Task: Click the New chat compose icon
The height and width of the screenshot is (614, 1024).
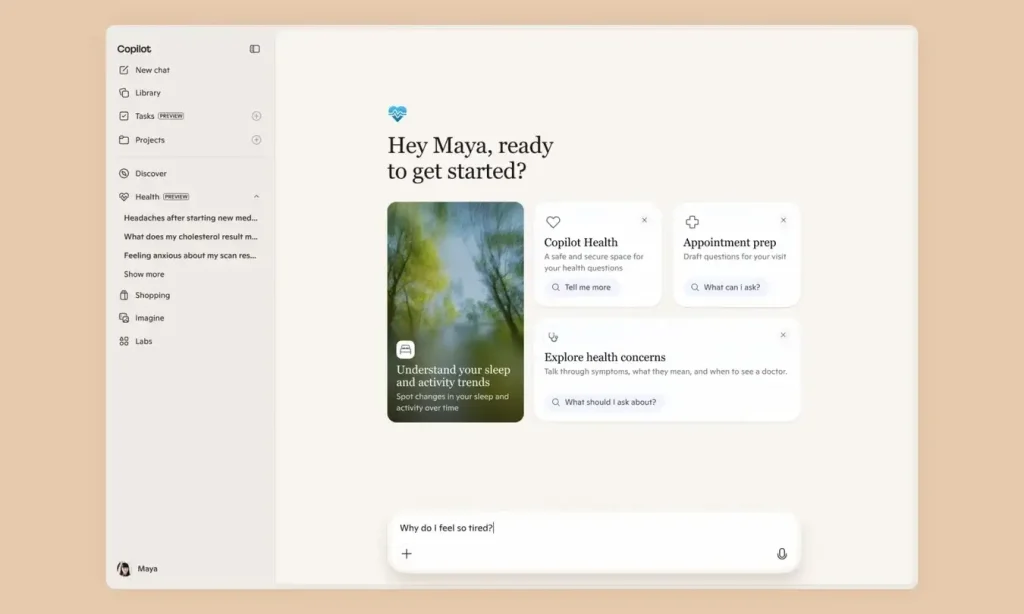Action: click(124, 70)
